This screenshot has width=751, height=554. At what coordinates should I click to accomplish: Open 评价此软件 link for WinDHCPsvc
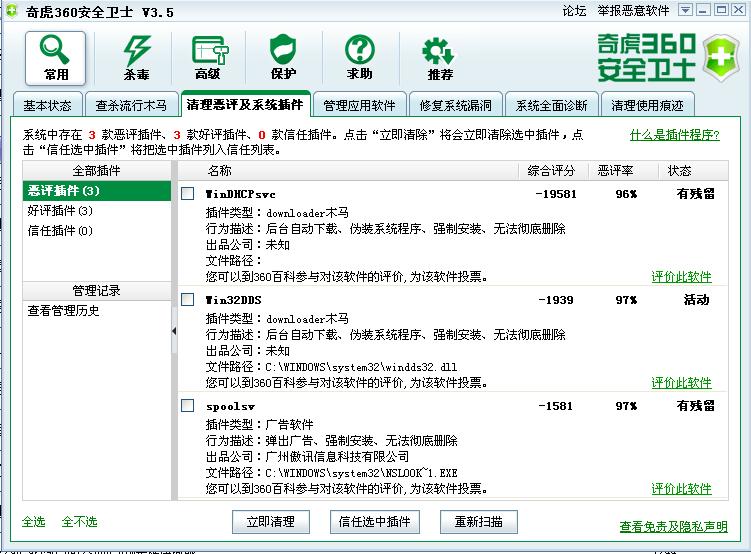tap(681, 276)
